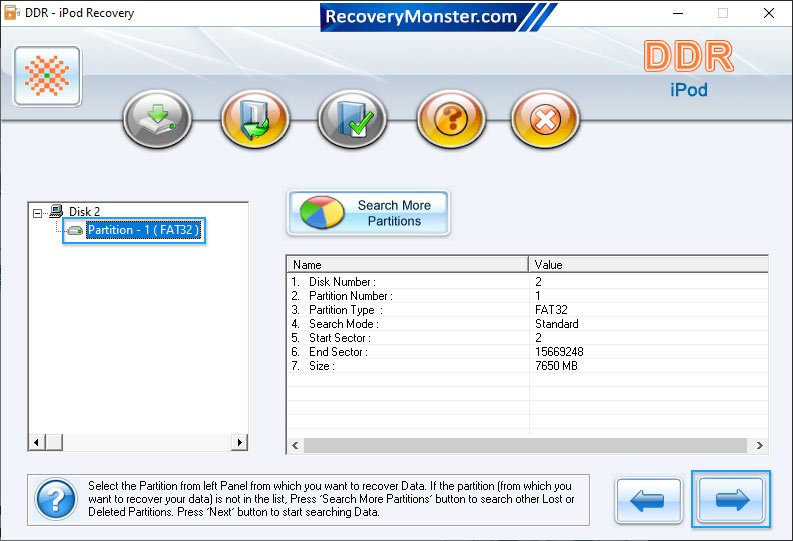This screenshot has height=541, width=793.
Task: Click the folder with green arrow icon
Action: coord(255,119)
